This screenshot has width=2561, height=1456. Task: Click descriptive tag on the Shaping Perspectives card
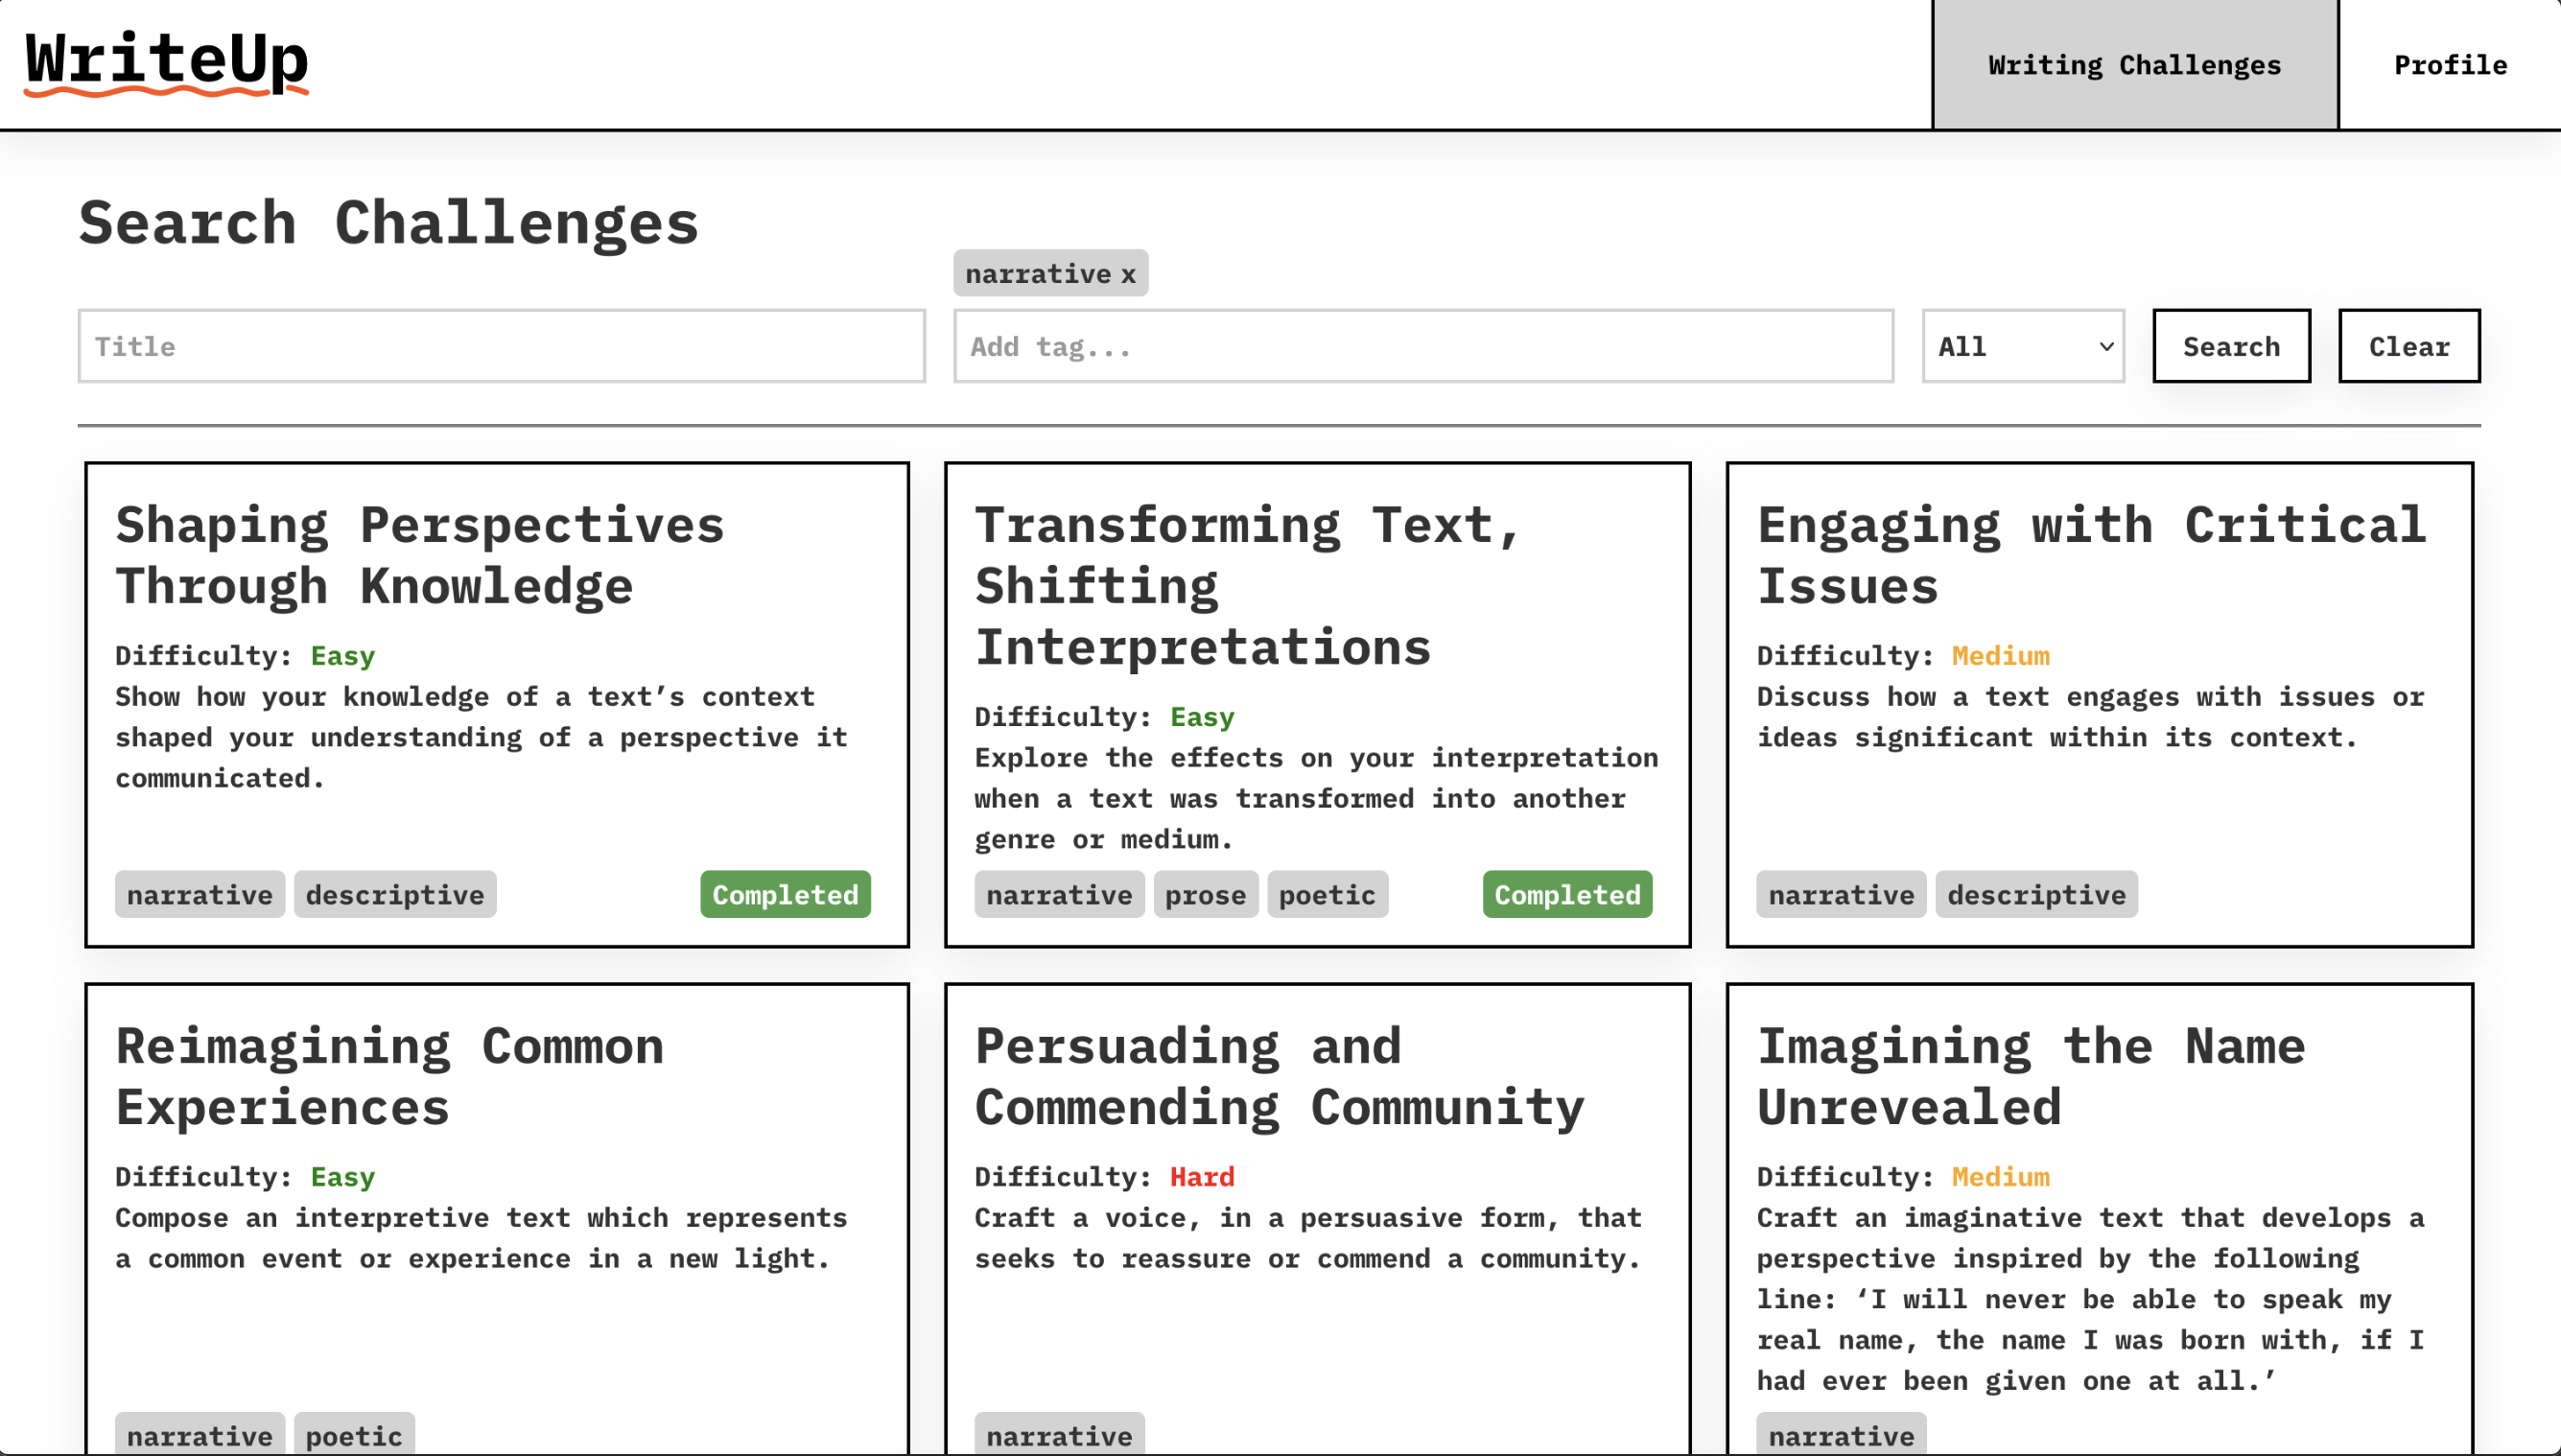pyautogui.click(x=395, y=894)
